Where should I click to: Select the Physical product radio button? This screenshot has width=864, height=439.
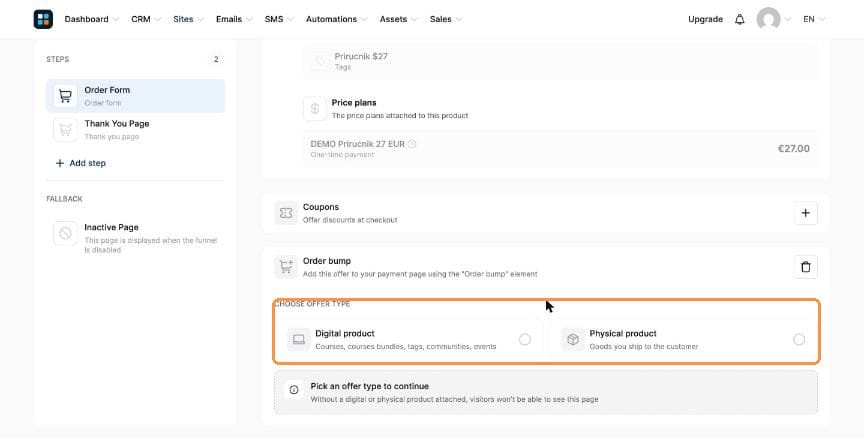tap(799, 339)
